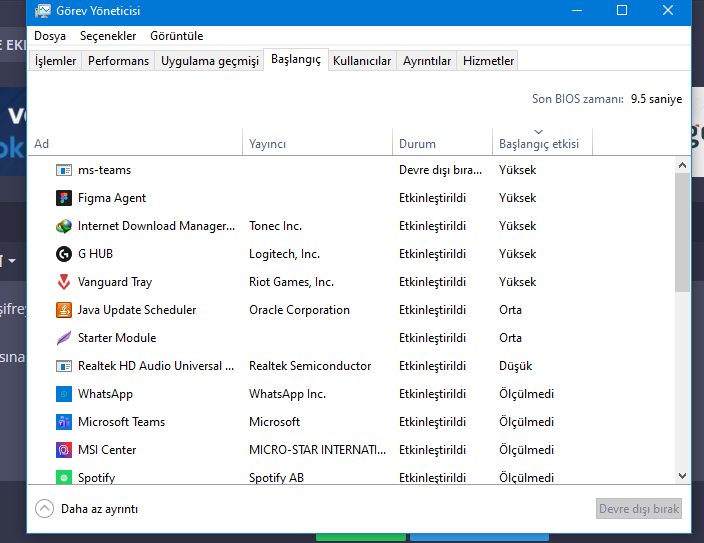704x543 pixels.
Task: Click ms-teams Devre dışı bıra... status
Action: click(440, 170)
